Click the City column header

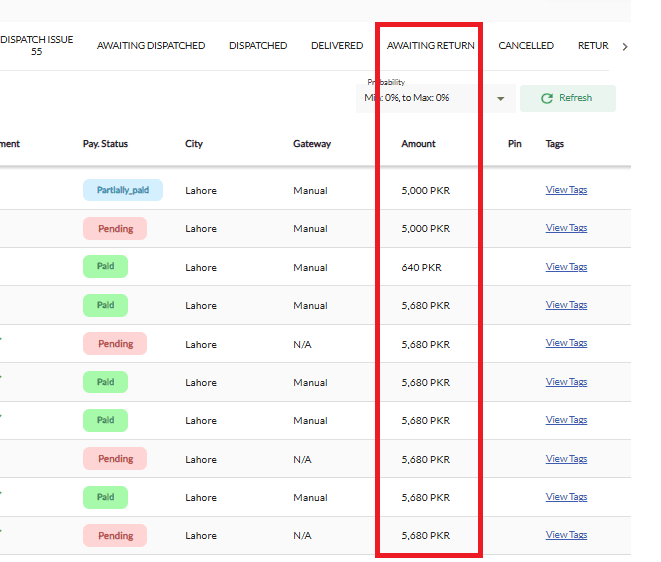click(x=194, y=144)
